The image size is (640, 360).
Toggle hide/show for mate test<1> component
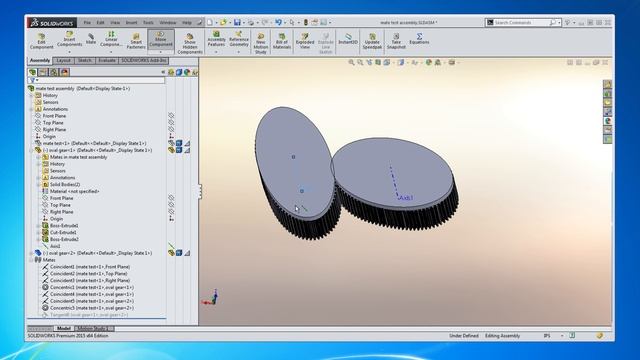[171, 143]
